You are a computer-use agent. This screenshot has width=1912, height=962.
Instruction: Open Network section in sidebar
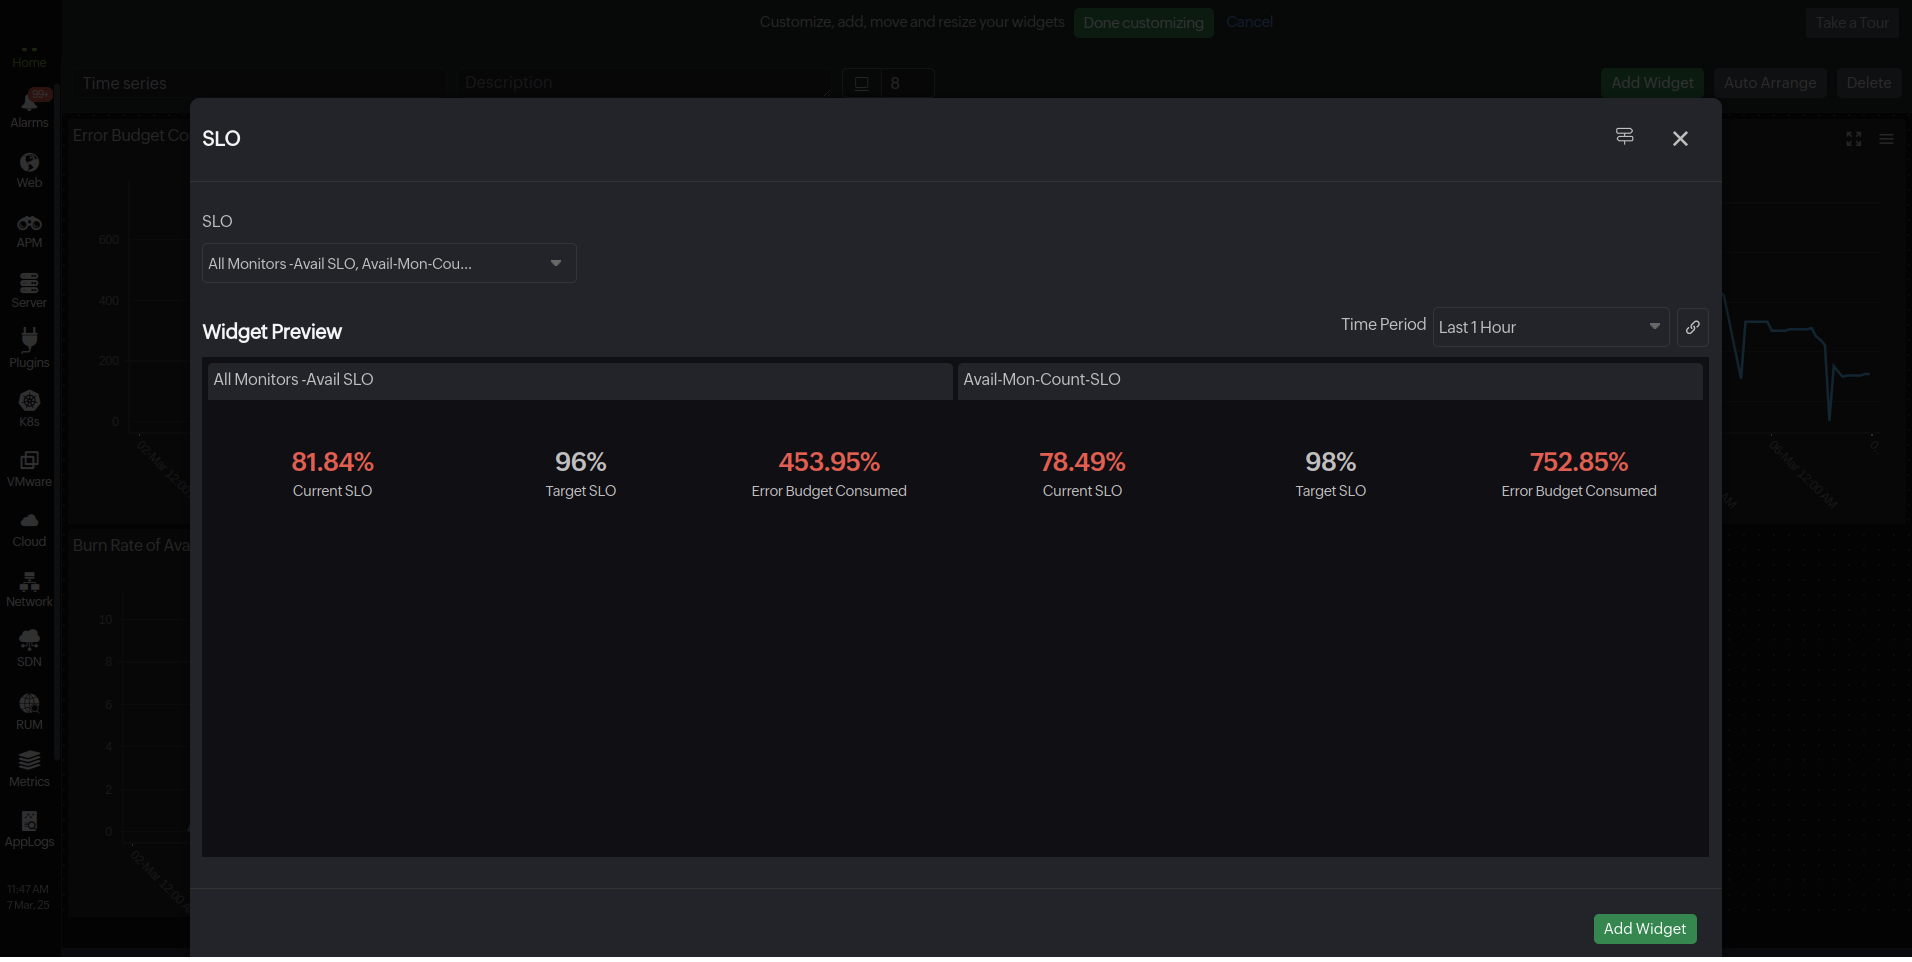pyautogui.click(x=29, y=589)
